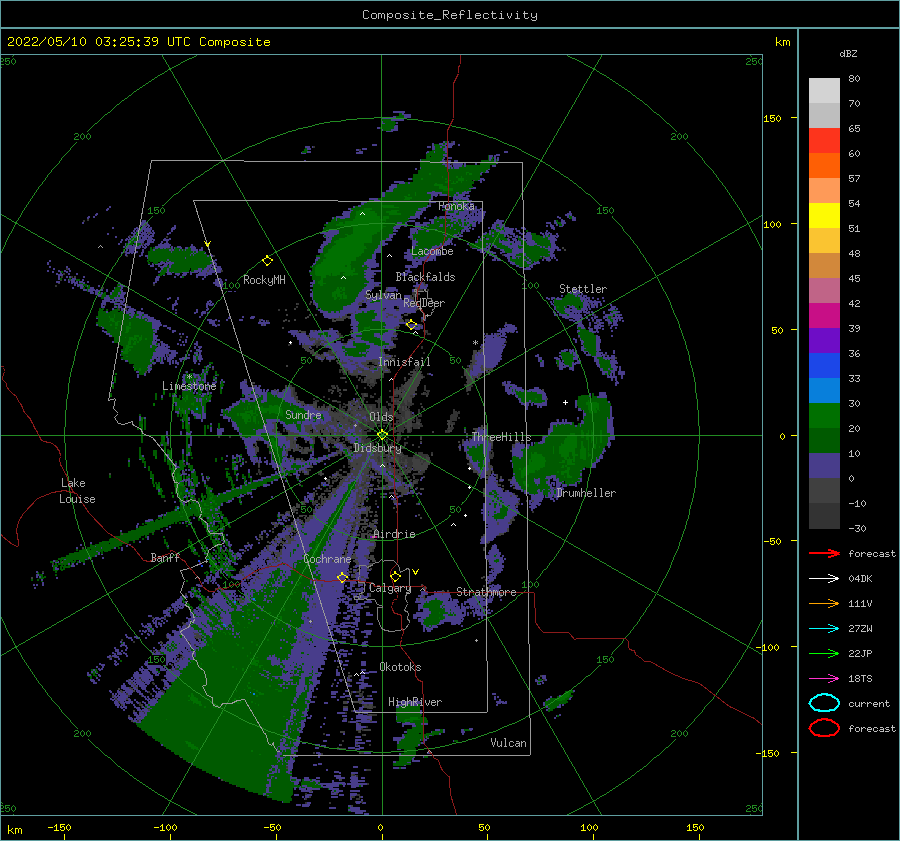Click yellow diamond marker above Calgary label
Screen dimensions: 900x841
click(395, 576)
